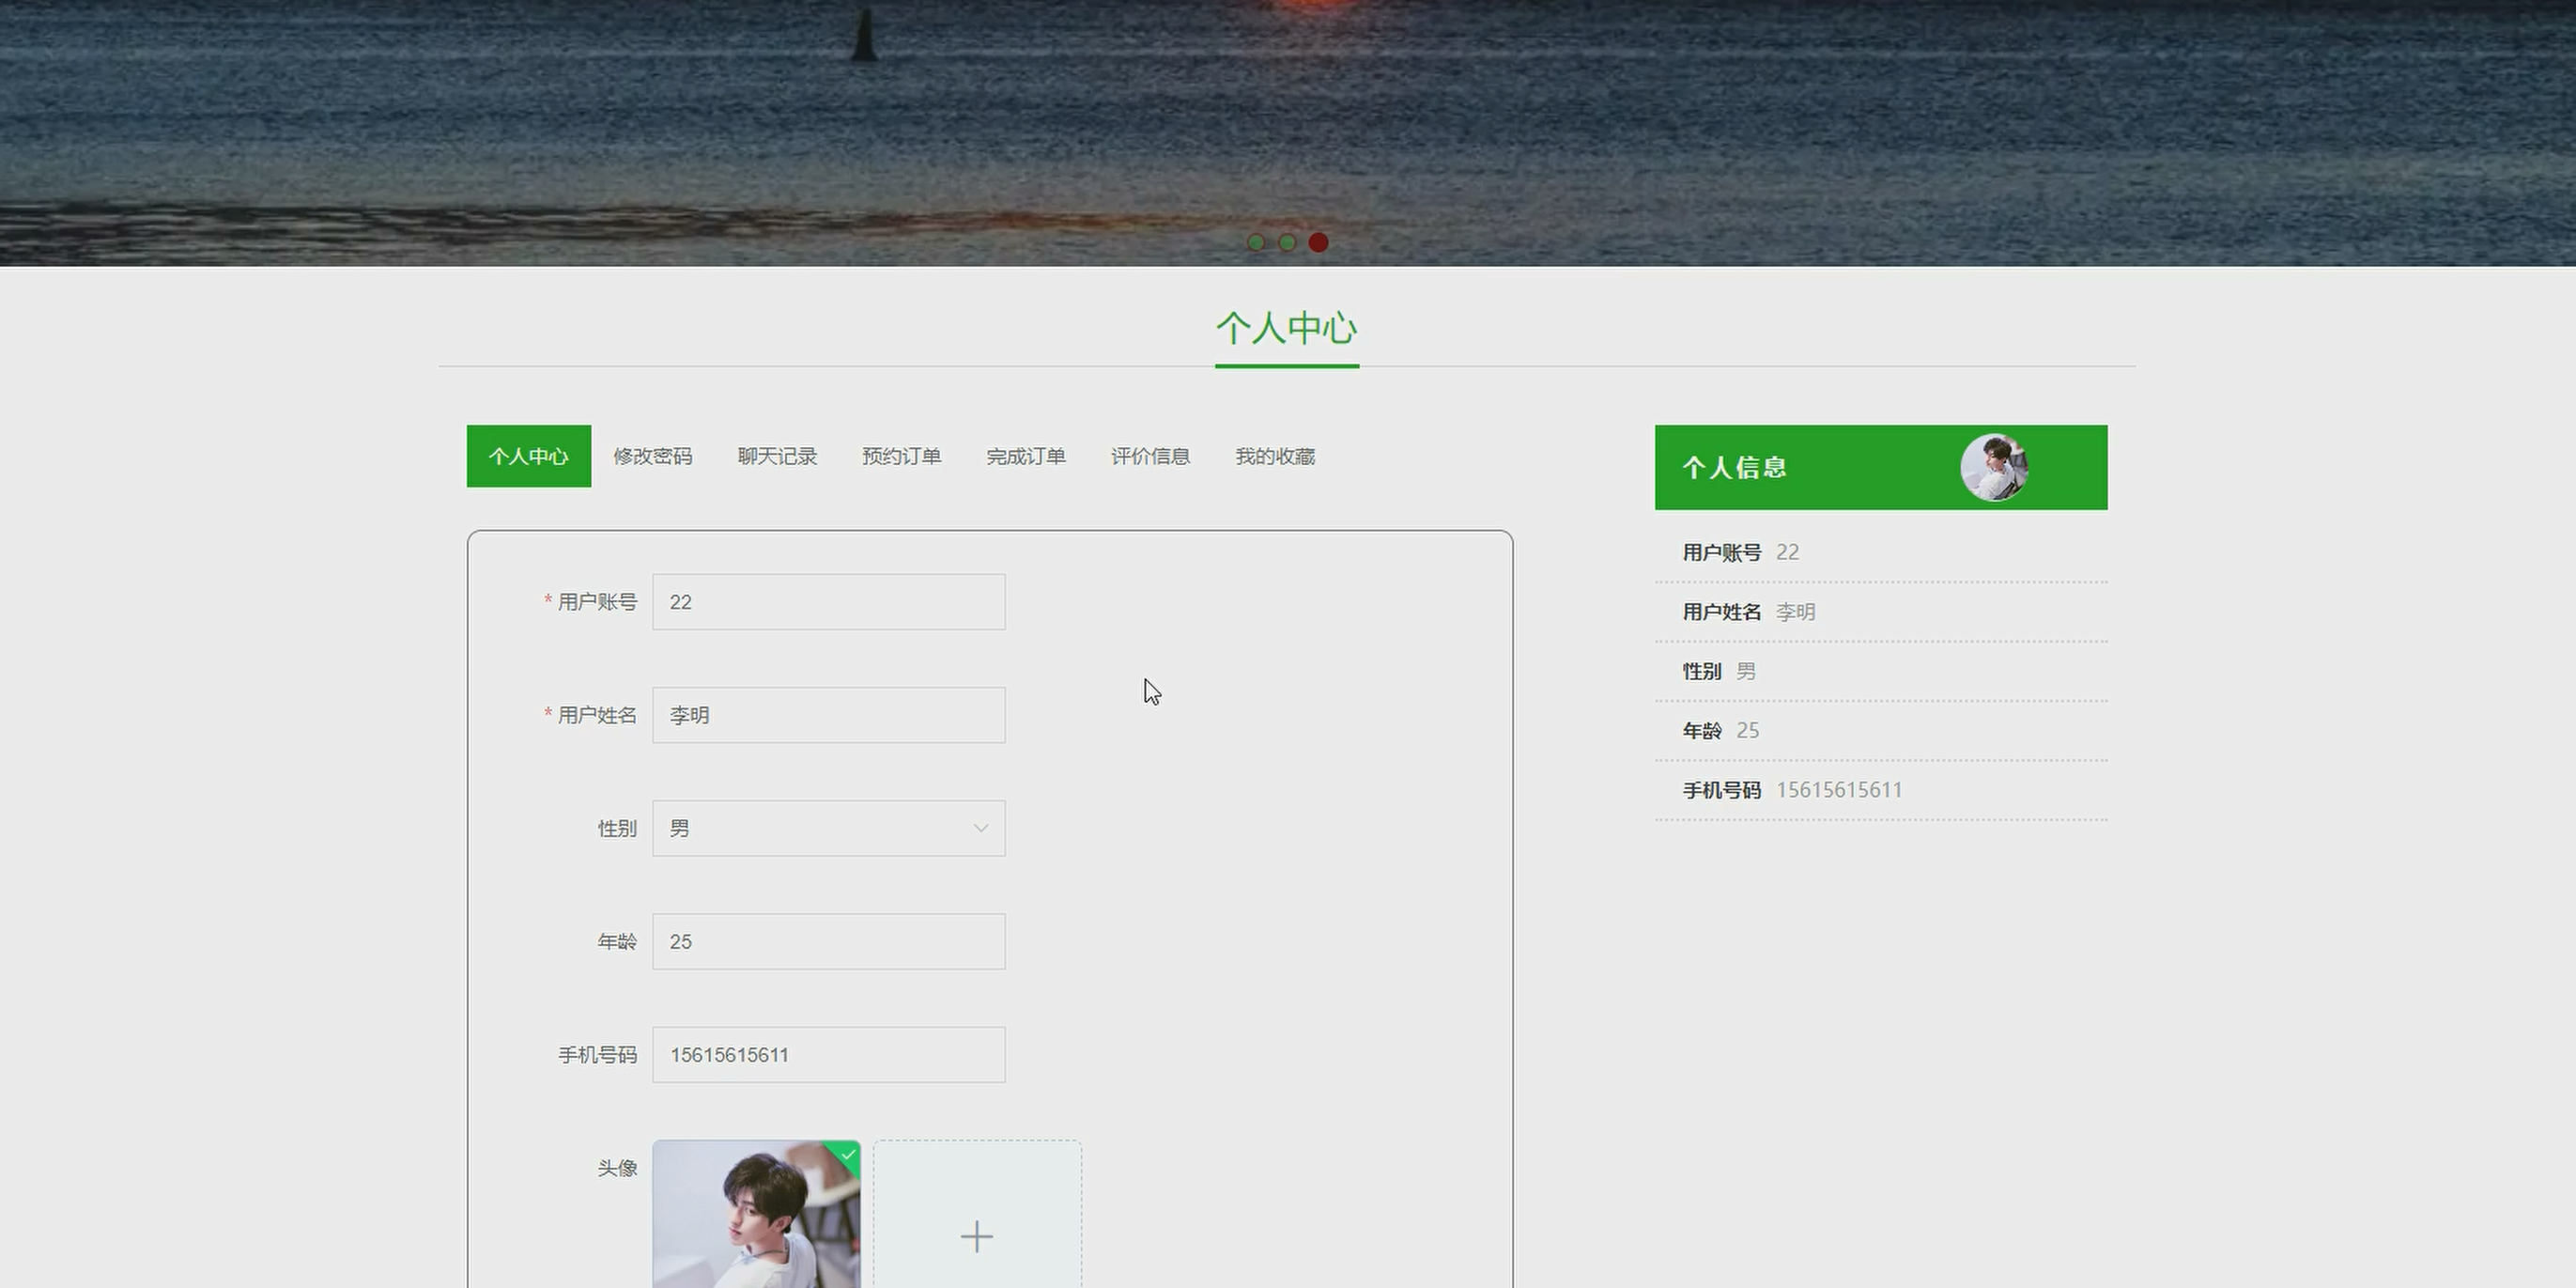Go to the first carousel slide dot
The image size is (2576, 1288).
coord(1256,242)
